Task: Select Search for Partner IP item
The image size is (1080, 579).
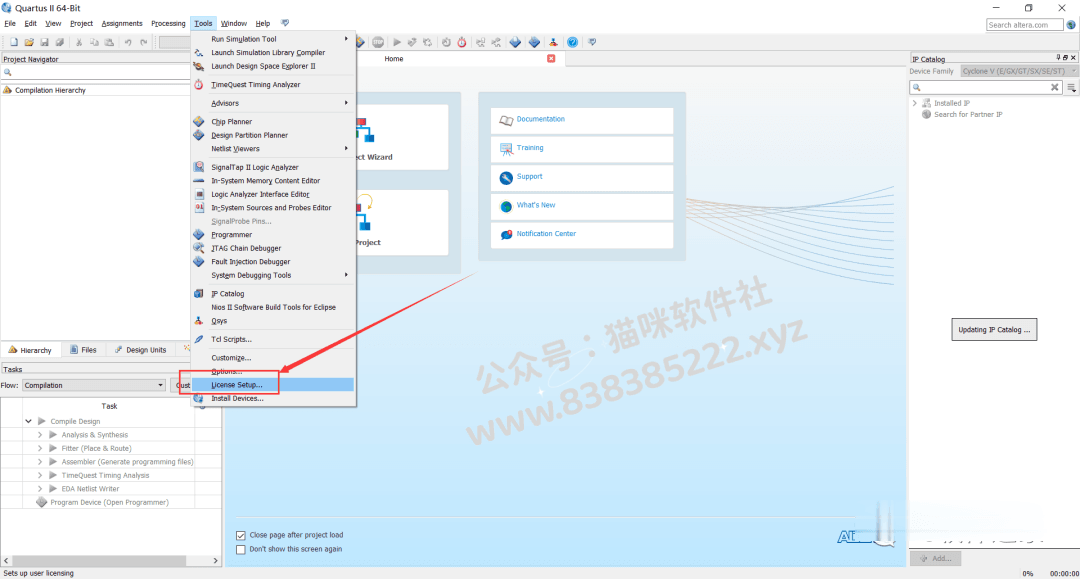Action: [x=968, y=114]
